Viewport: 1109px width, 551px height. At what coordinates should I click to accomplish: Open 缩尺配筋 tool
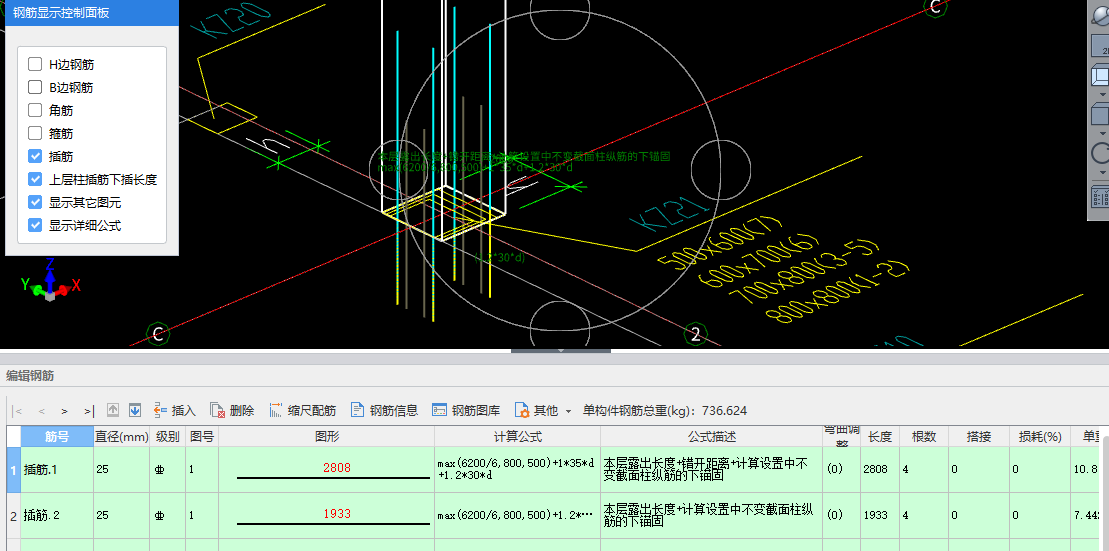click(x=302, y=410)
